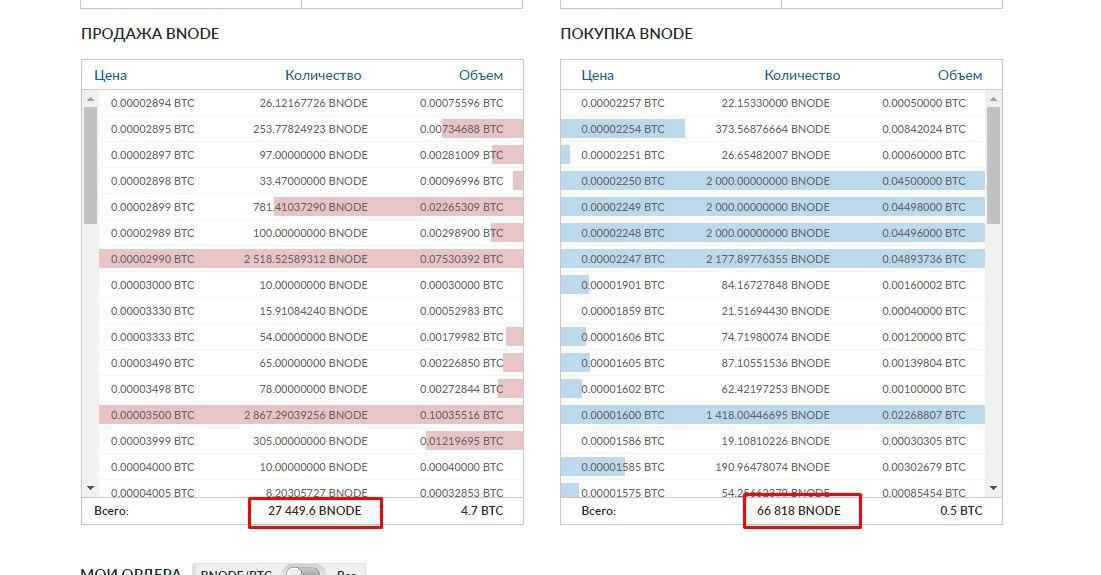
Task: Click buy total 66 818 BNODE value
Action: click(798, 511)
